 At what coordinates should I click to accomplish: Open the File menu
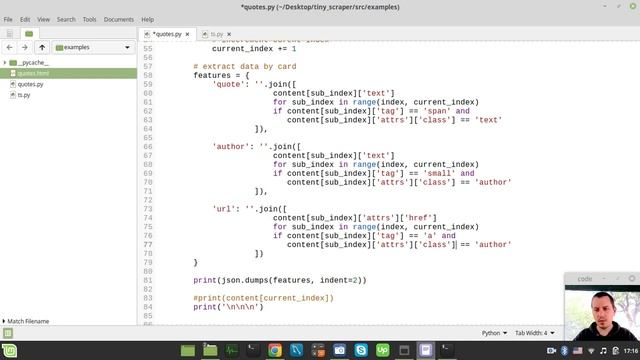point(8,20)
